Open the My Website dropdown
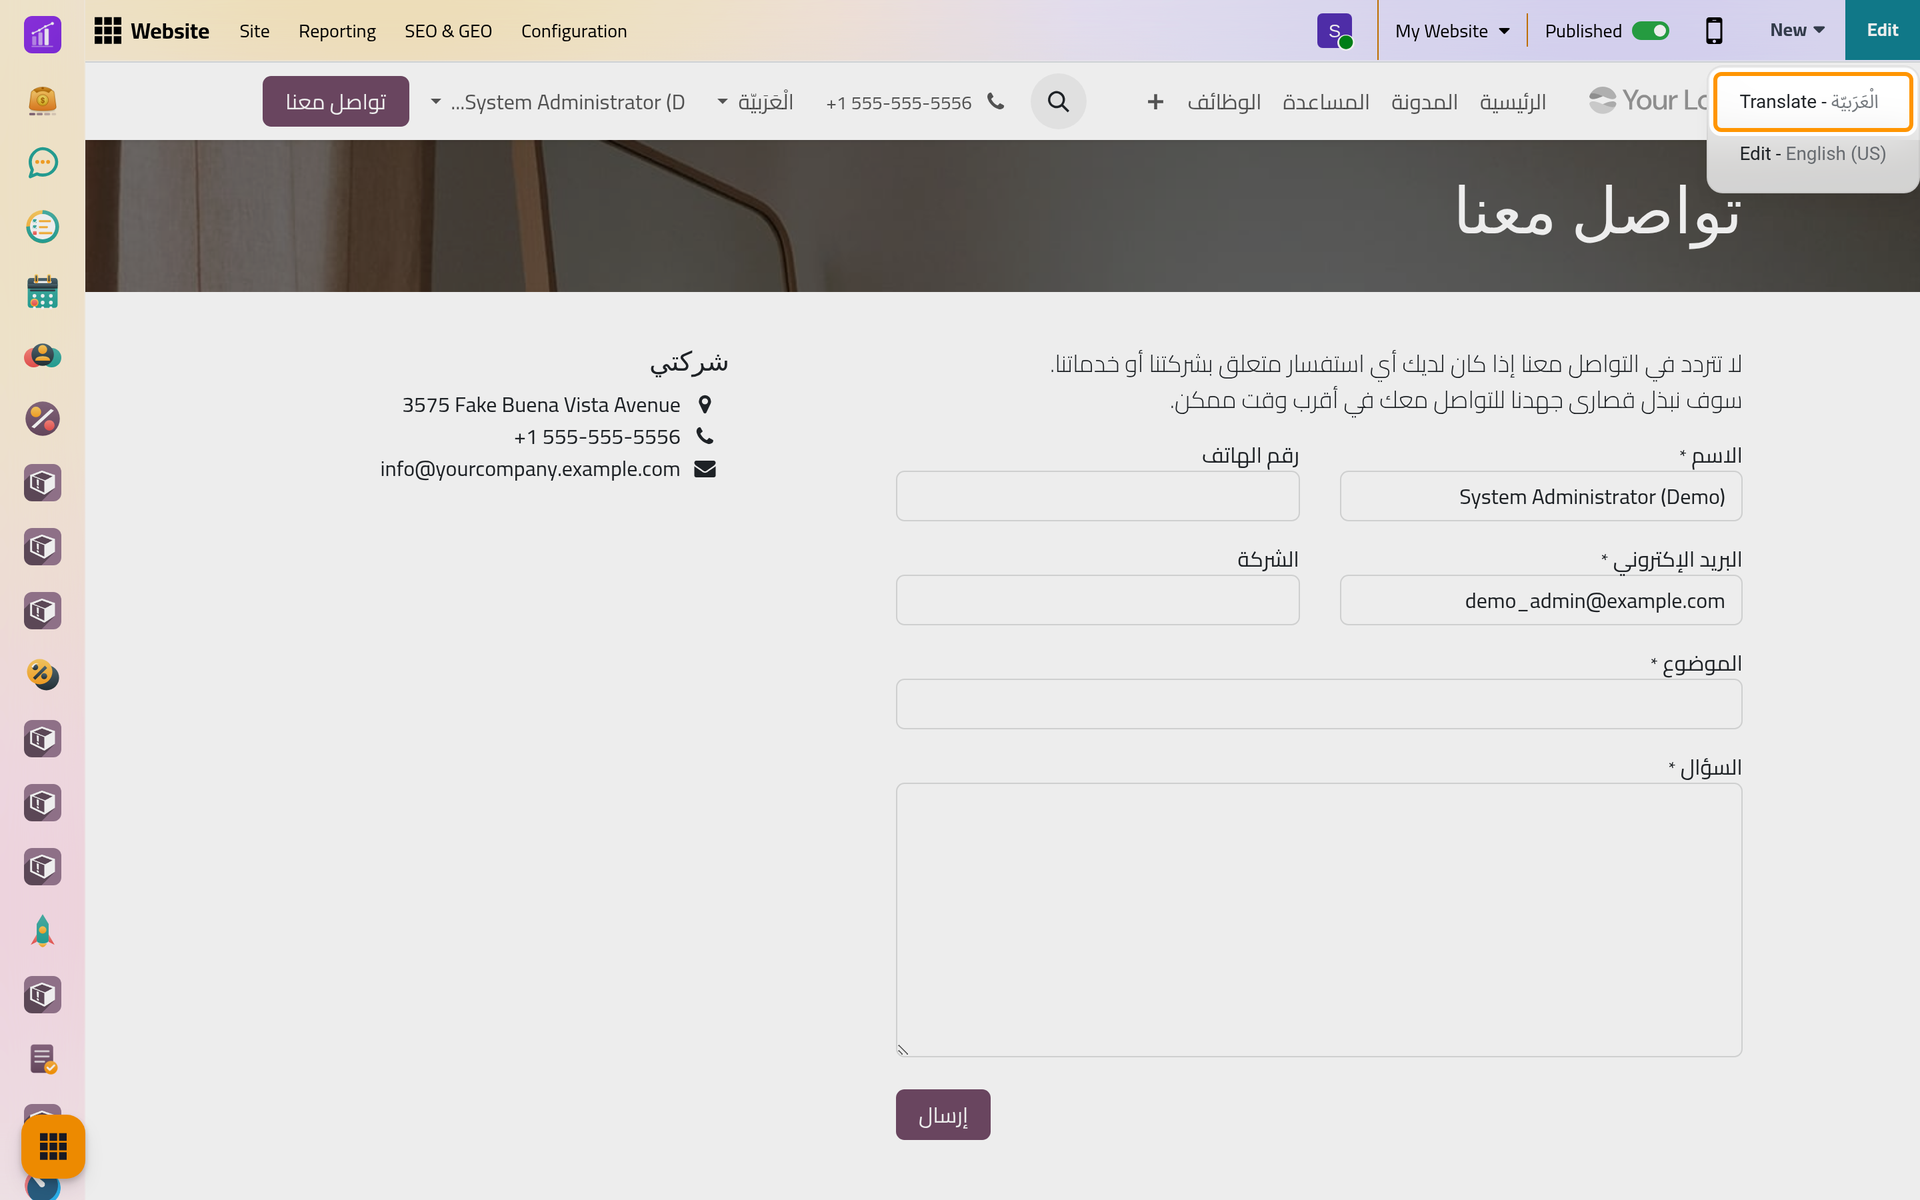 click(1452, 31)
